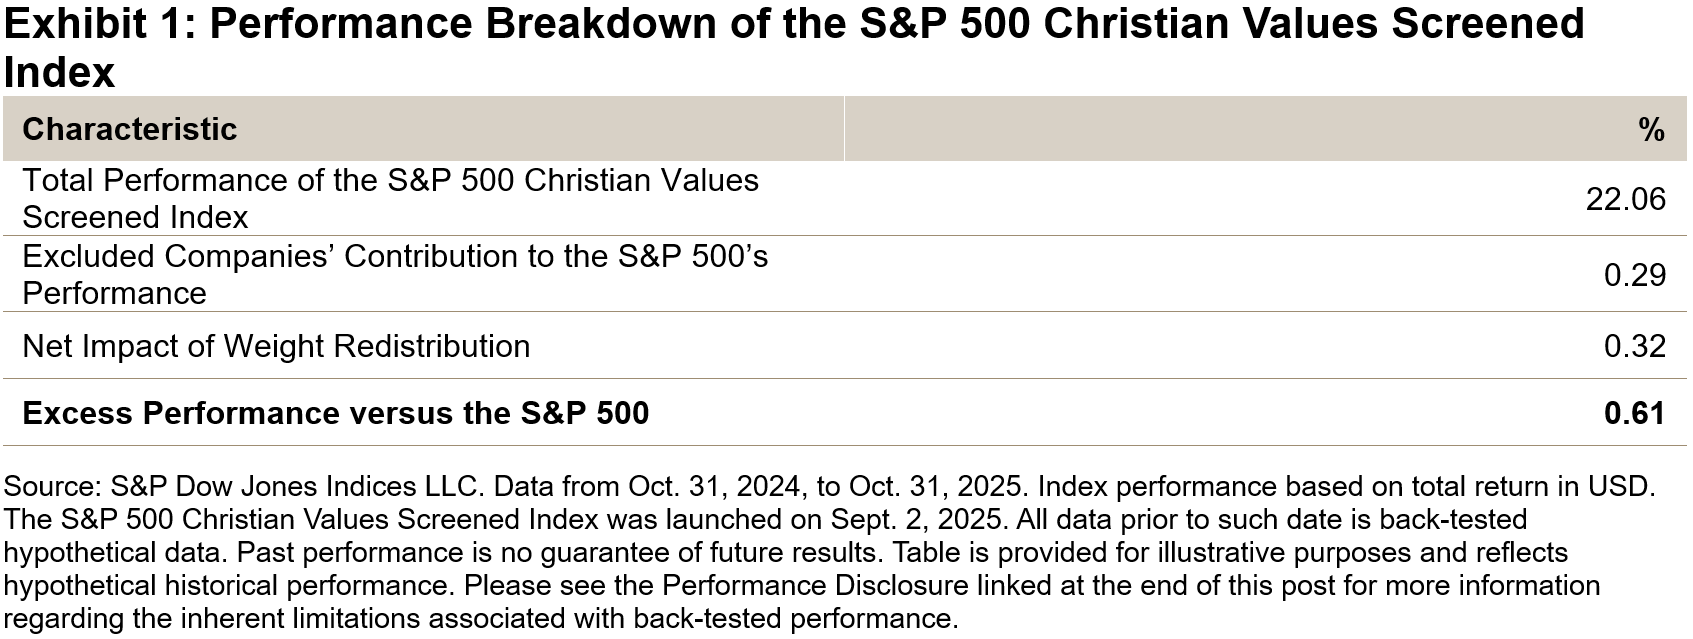The image size is (1693, 639).
Task: Click the 0.32 value cell
Action: 1634,346
